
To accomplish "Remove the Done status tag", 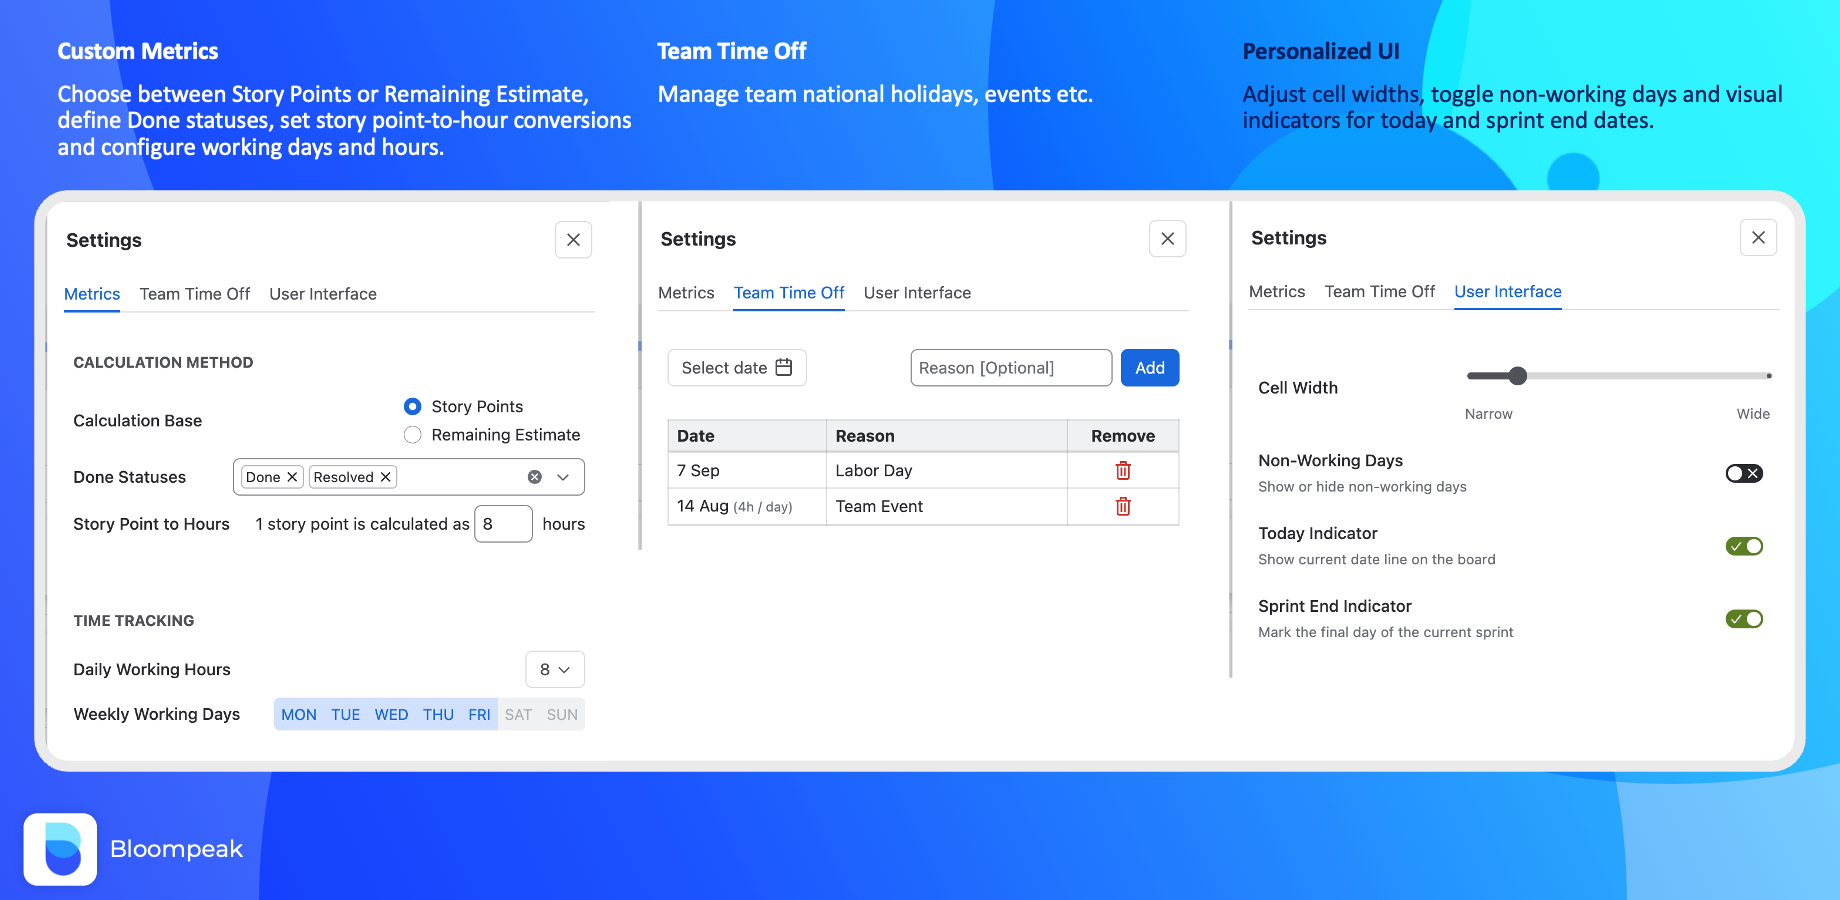I will 292,477.
